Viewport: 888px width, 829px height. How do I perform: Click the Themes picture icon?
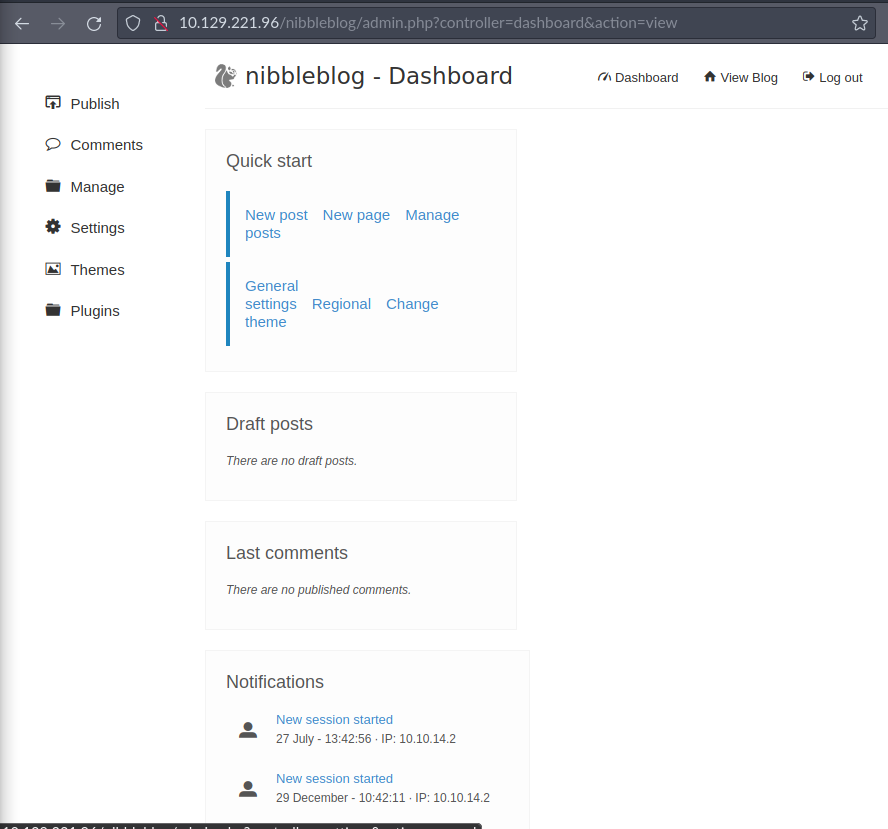point(53,269)
